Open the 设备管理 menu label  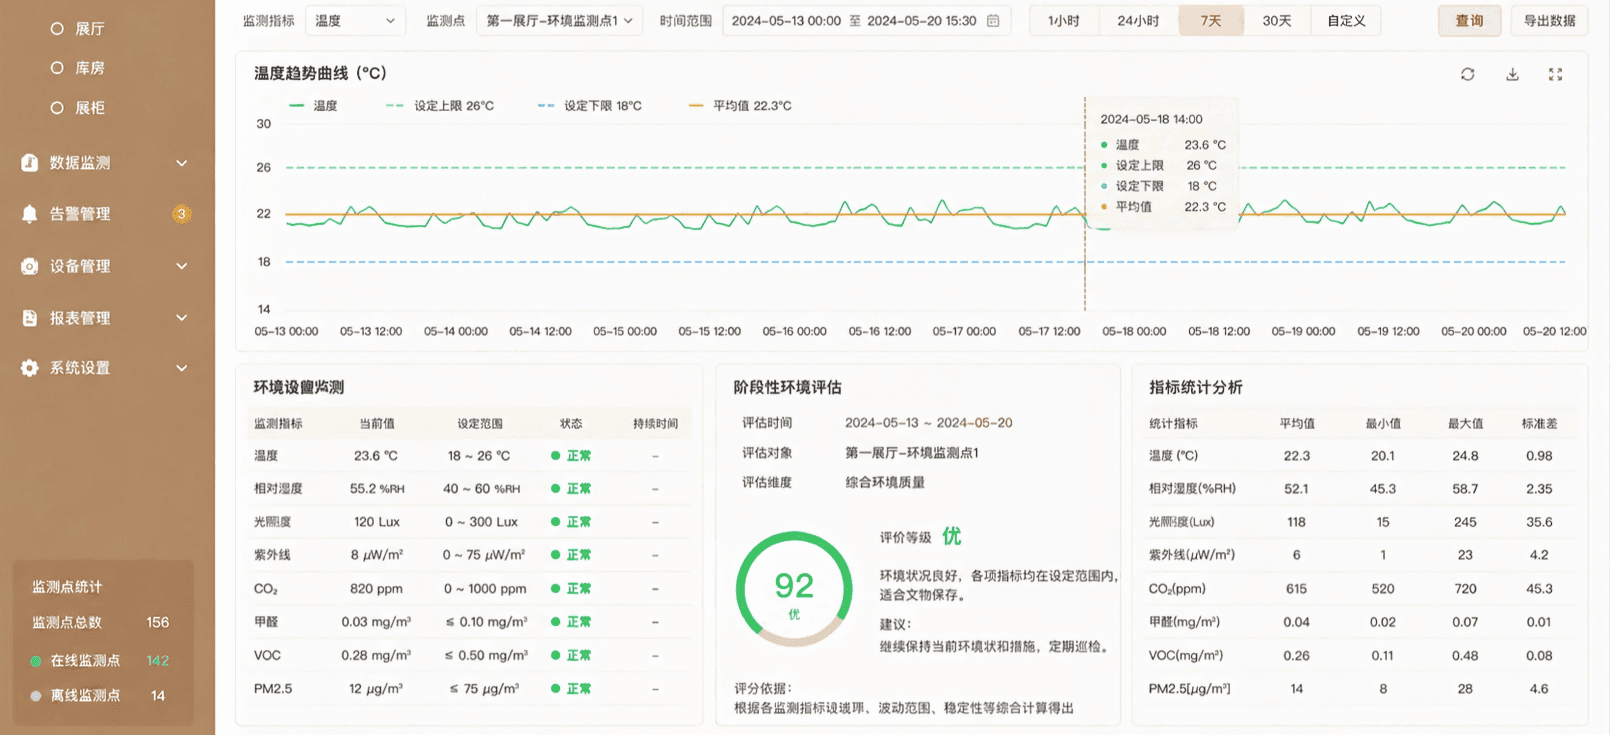[x=80, y=266]
